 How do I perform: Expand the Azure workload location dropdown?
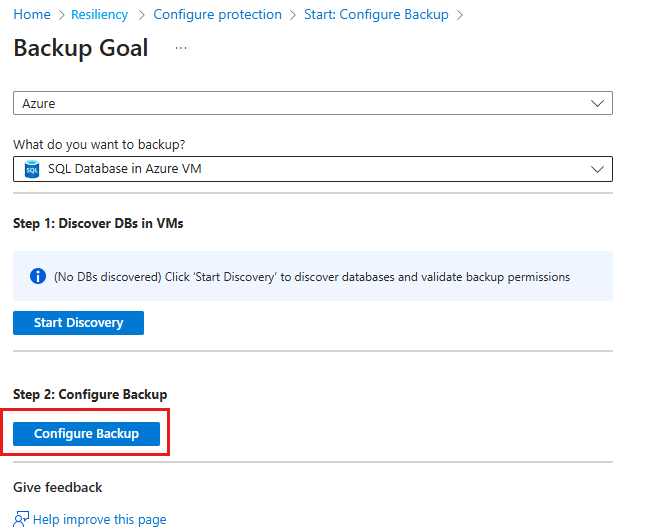point(312,103)
